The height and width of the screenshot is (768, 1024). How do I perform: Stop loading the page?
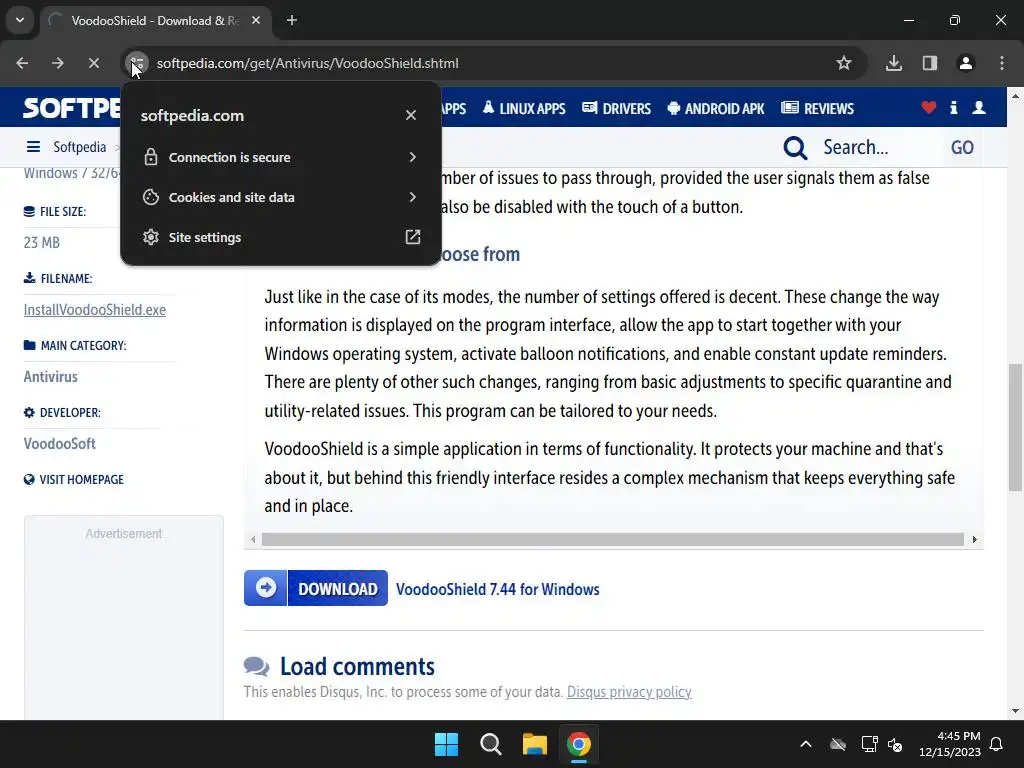pyautogui.click(x=93, y=63)
